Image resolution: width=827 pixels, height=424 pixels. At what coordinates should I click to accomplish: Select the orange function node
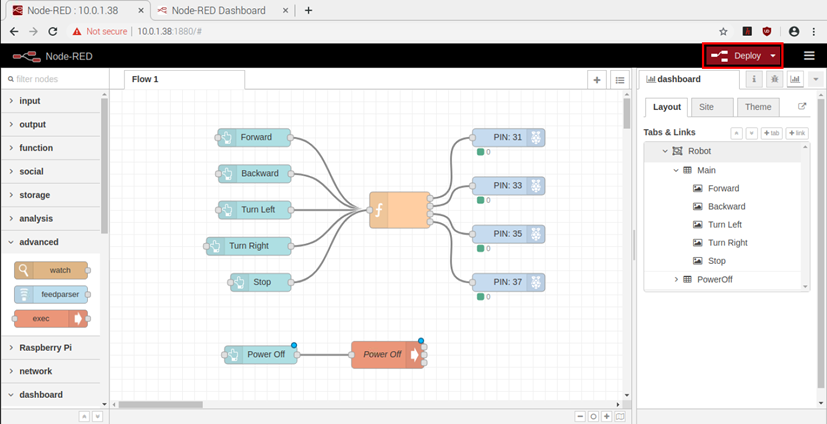(x=400, y=210)
